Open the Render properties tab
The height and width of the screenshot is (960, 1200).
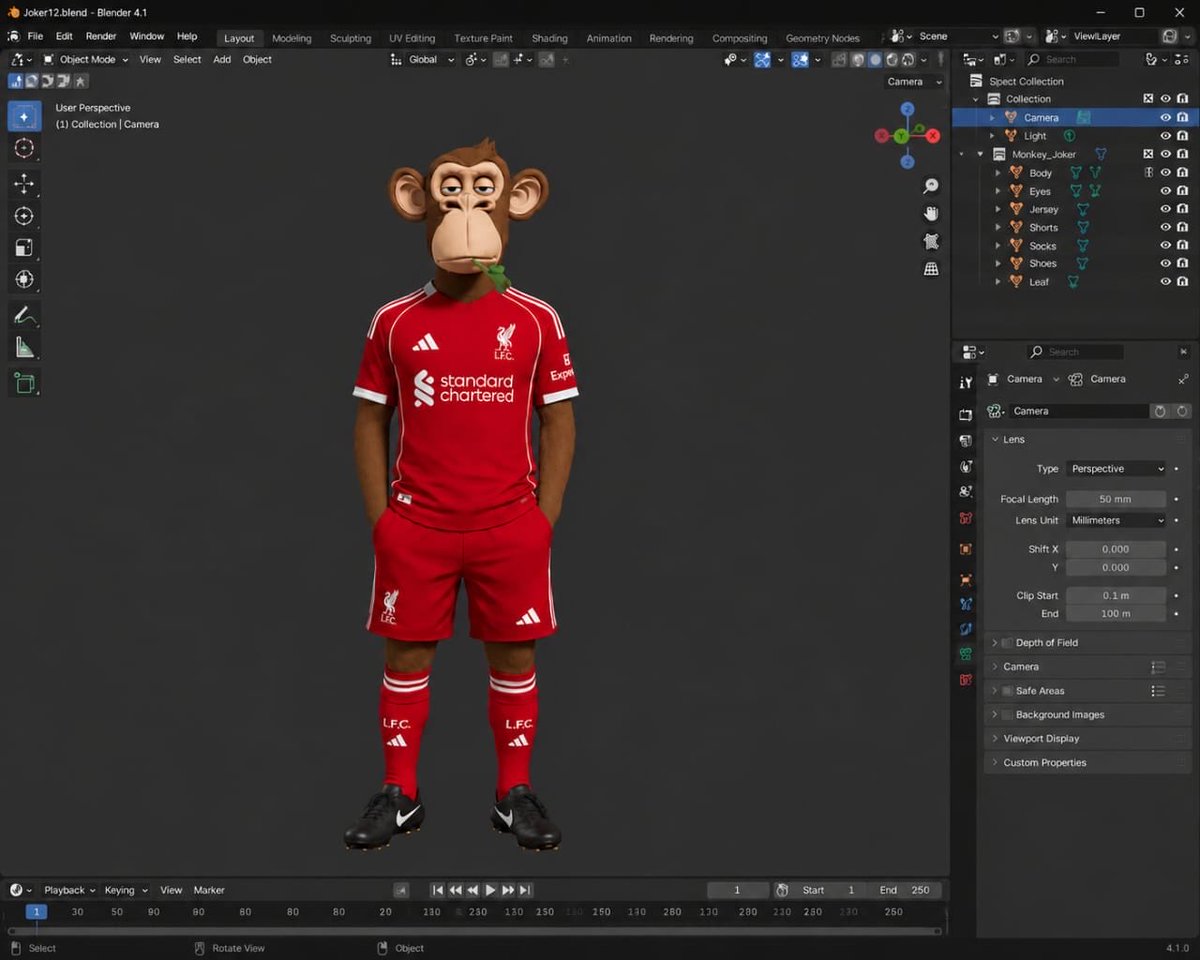pyautogui.click(x=966, y=414)
